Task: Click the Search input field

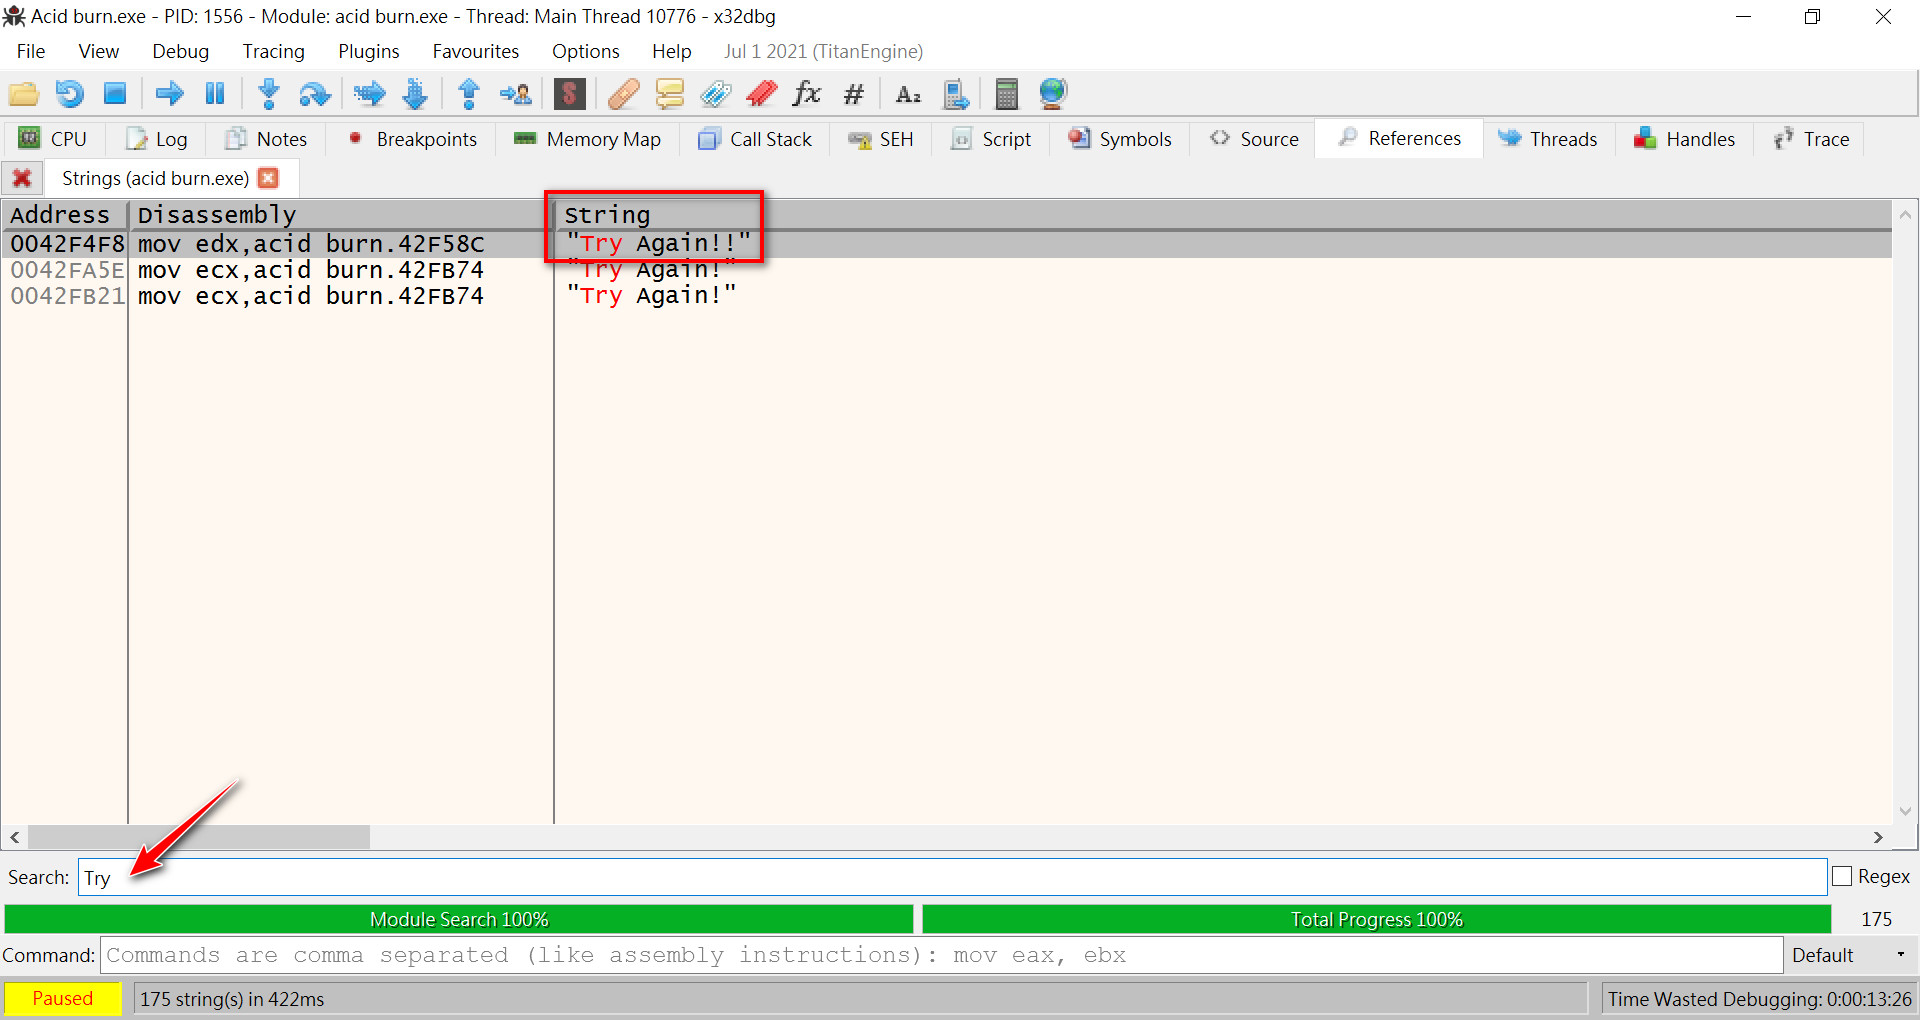Action: pyautogui.click(x=950, y=877)
